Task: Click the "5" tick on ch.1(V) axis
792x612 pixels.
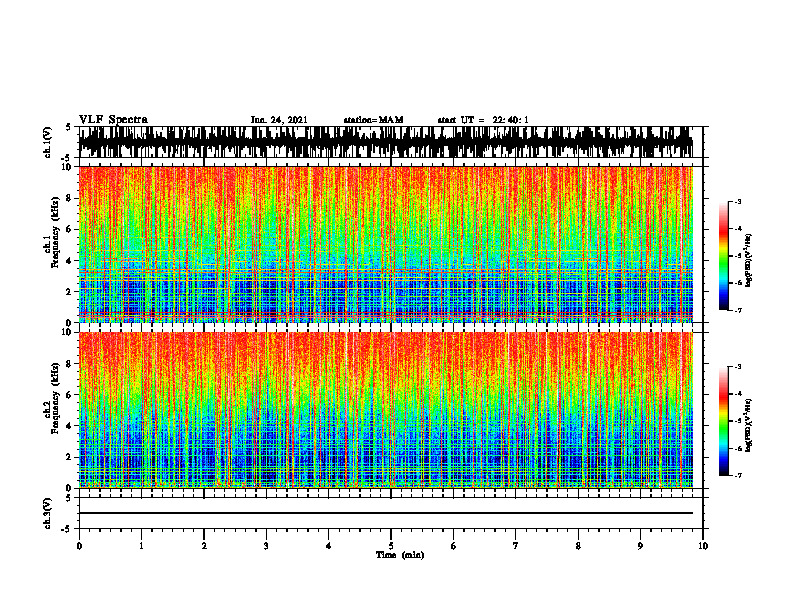Action: click(68, 128)
